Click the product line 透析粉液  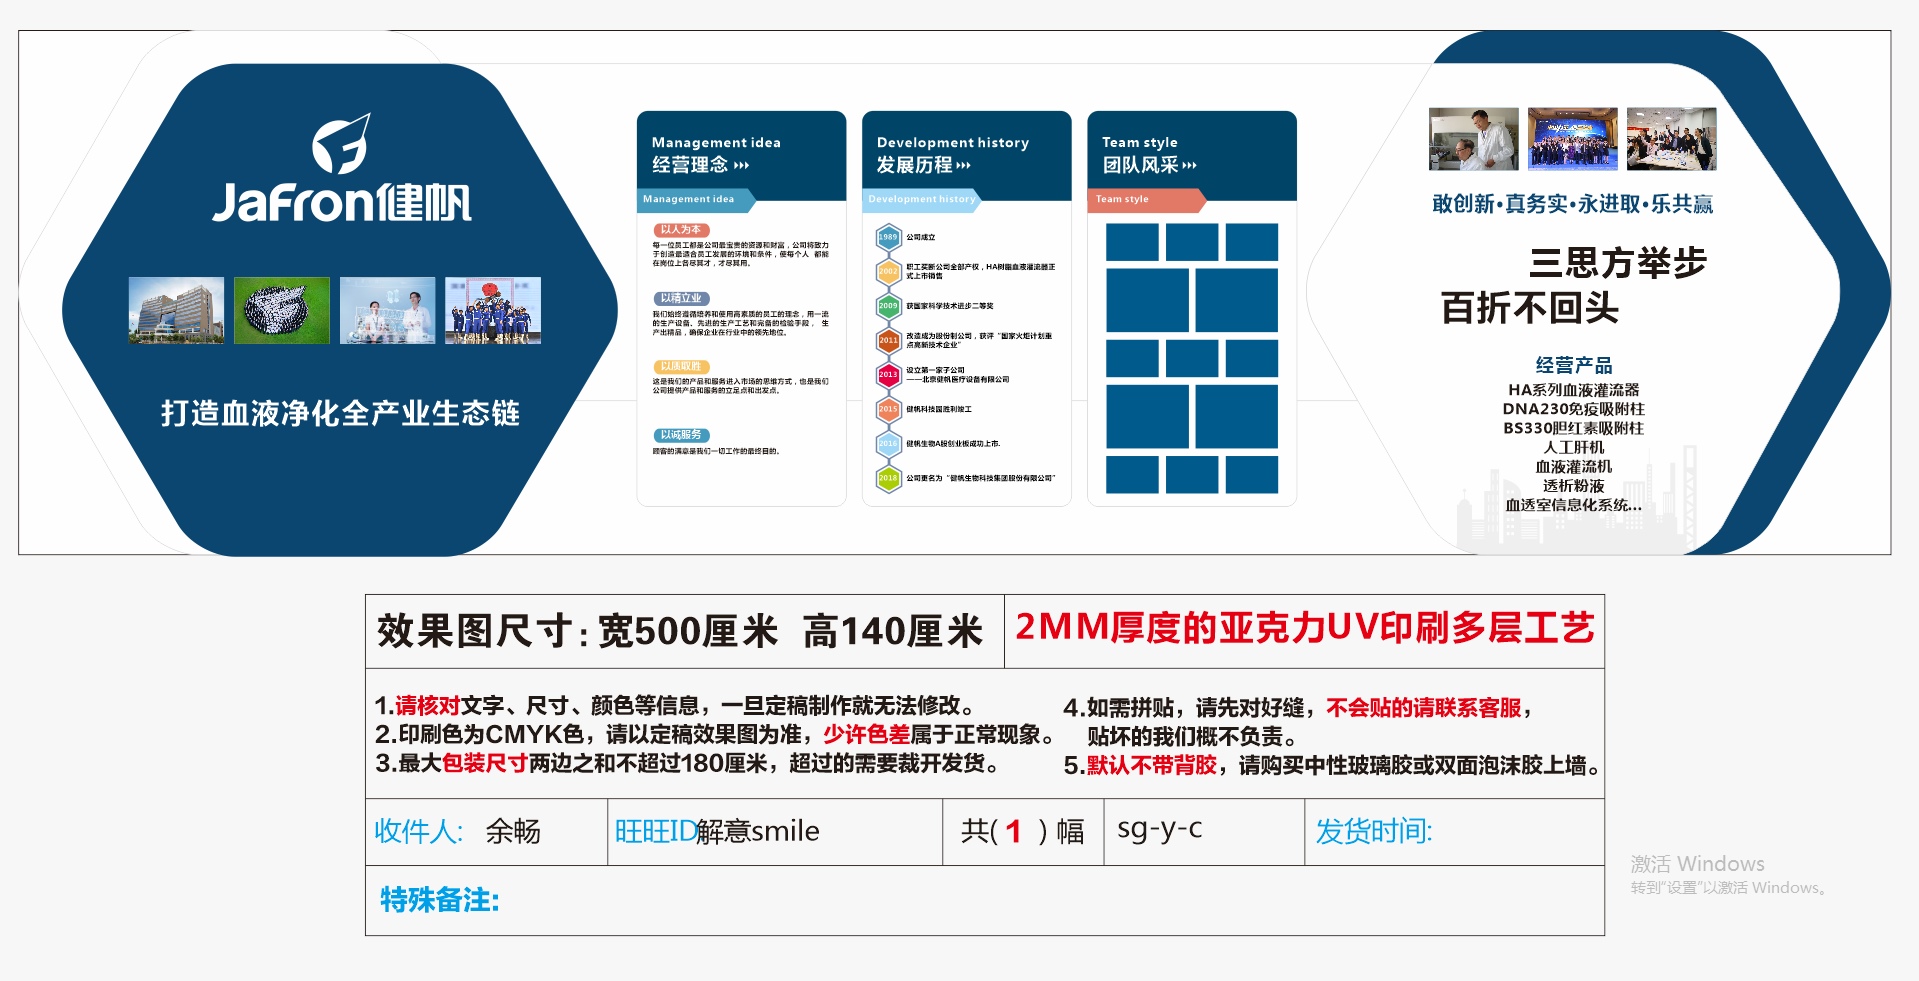1574,486
